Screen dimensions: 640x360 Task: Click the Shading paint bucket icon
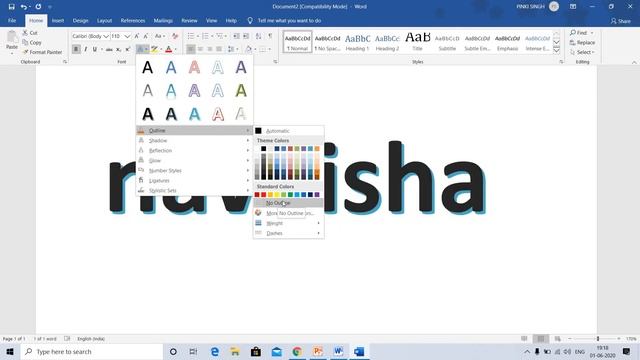pos(249,49)
